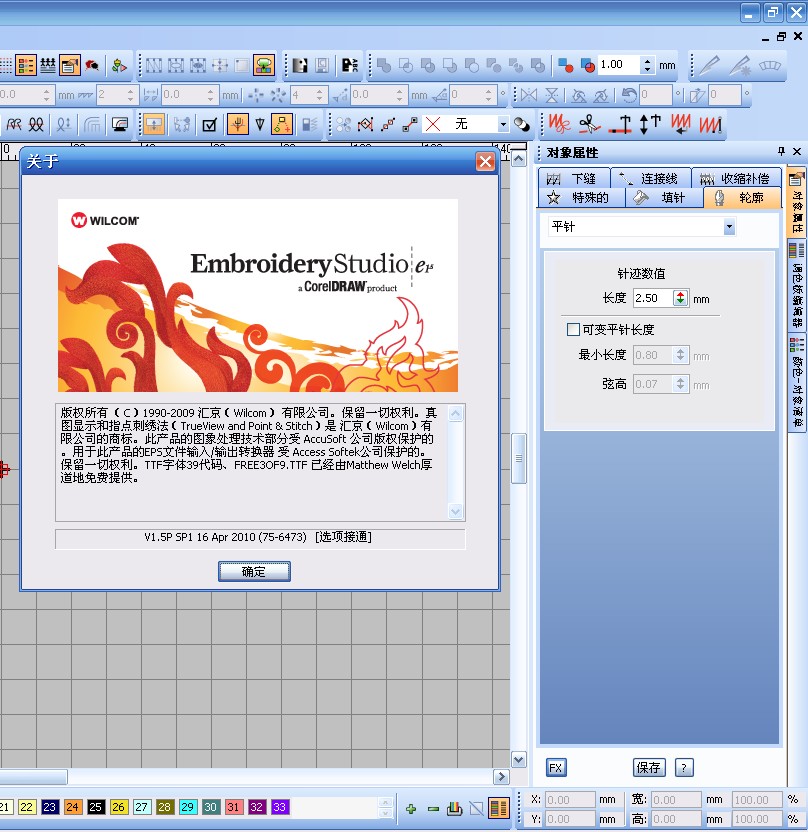The image size is (808, 832).
Task: Select color swatch 29 cyan
Action: click(187, 807)
